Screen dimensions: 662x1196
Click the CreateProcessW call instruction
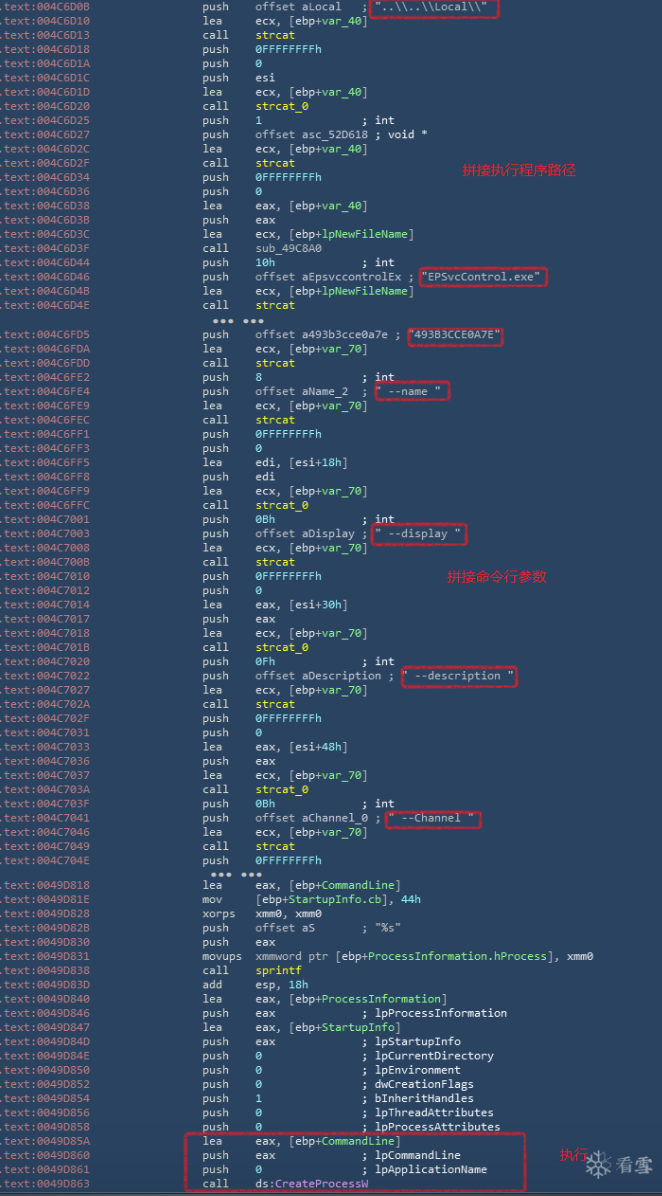pos(312,1183)
